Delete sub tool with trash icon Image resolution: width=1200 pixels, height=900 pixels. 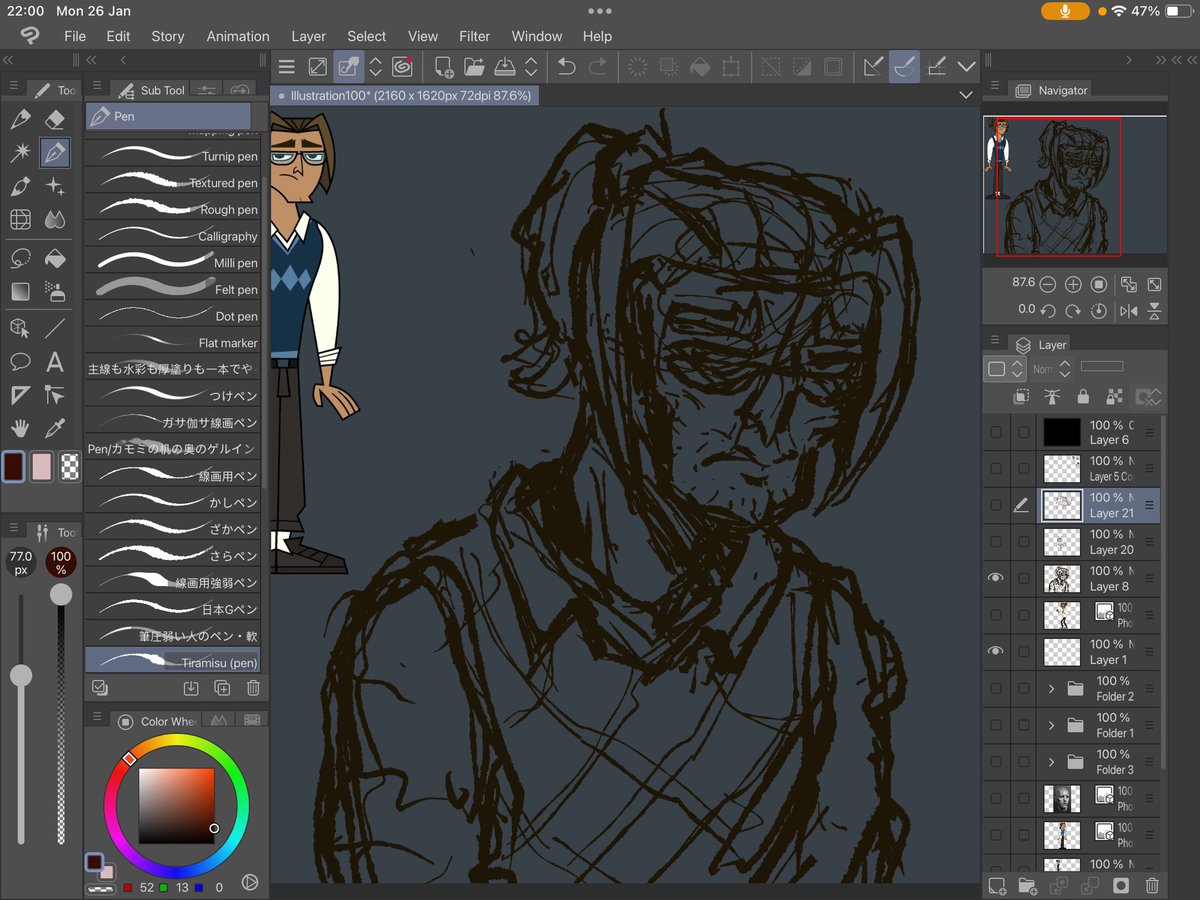tap(253, 688)
